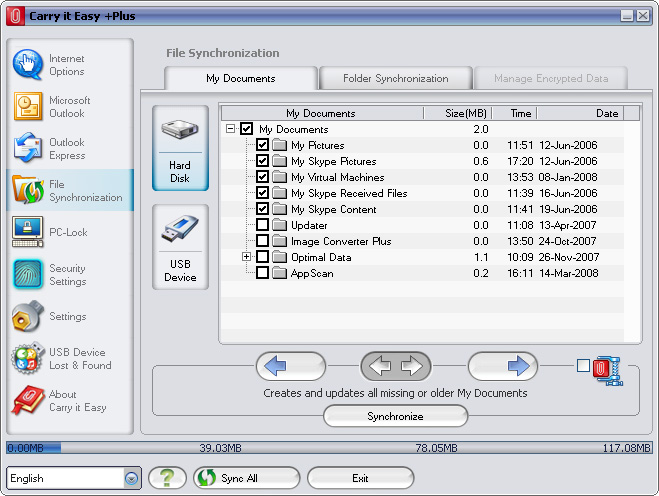Image resolution: width=659 pixels, height=496 pixels.
Task: Click the Updater folder icon
Action: click(x=279, y=225)
